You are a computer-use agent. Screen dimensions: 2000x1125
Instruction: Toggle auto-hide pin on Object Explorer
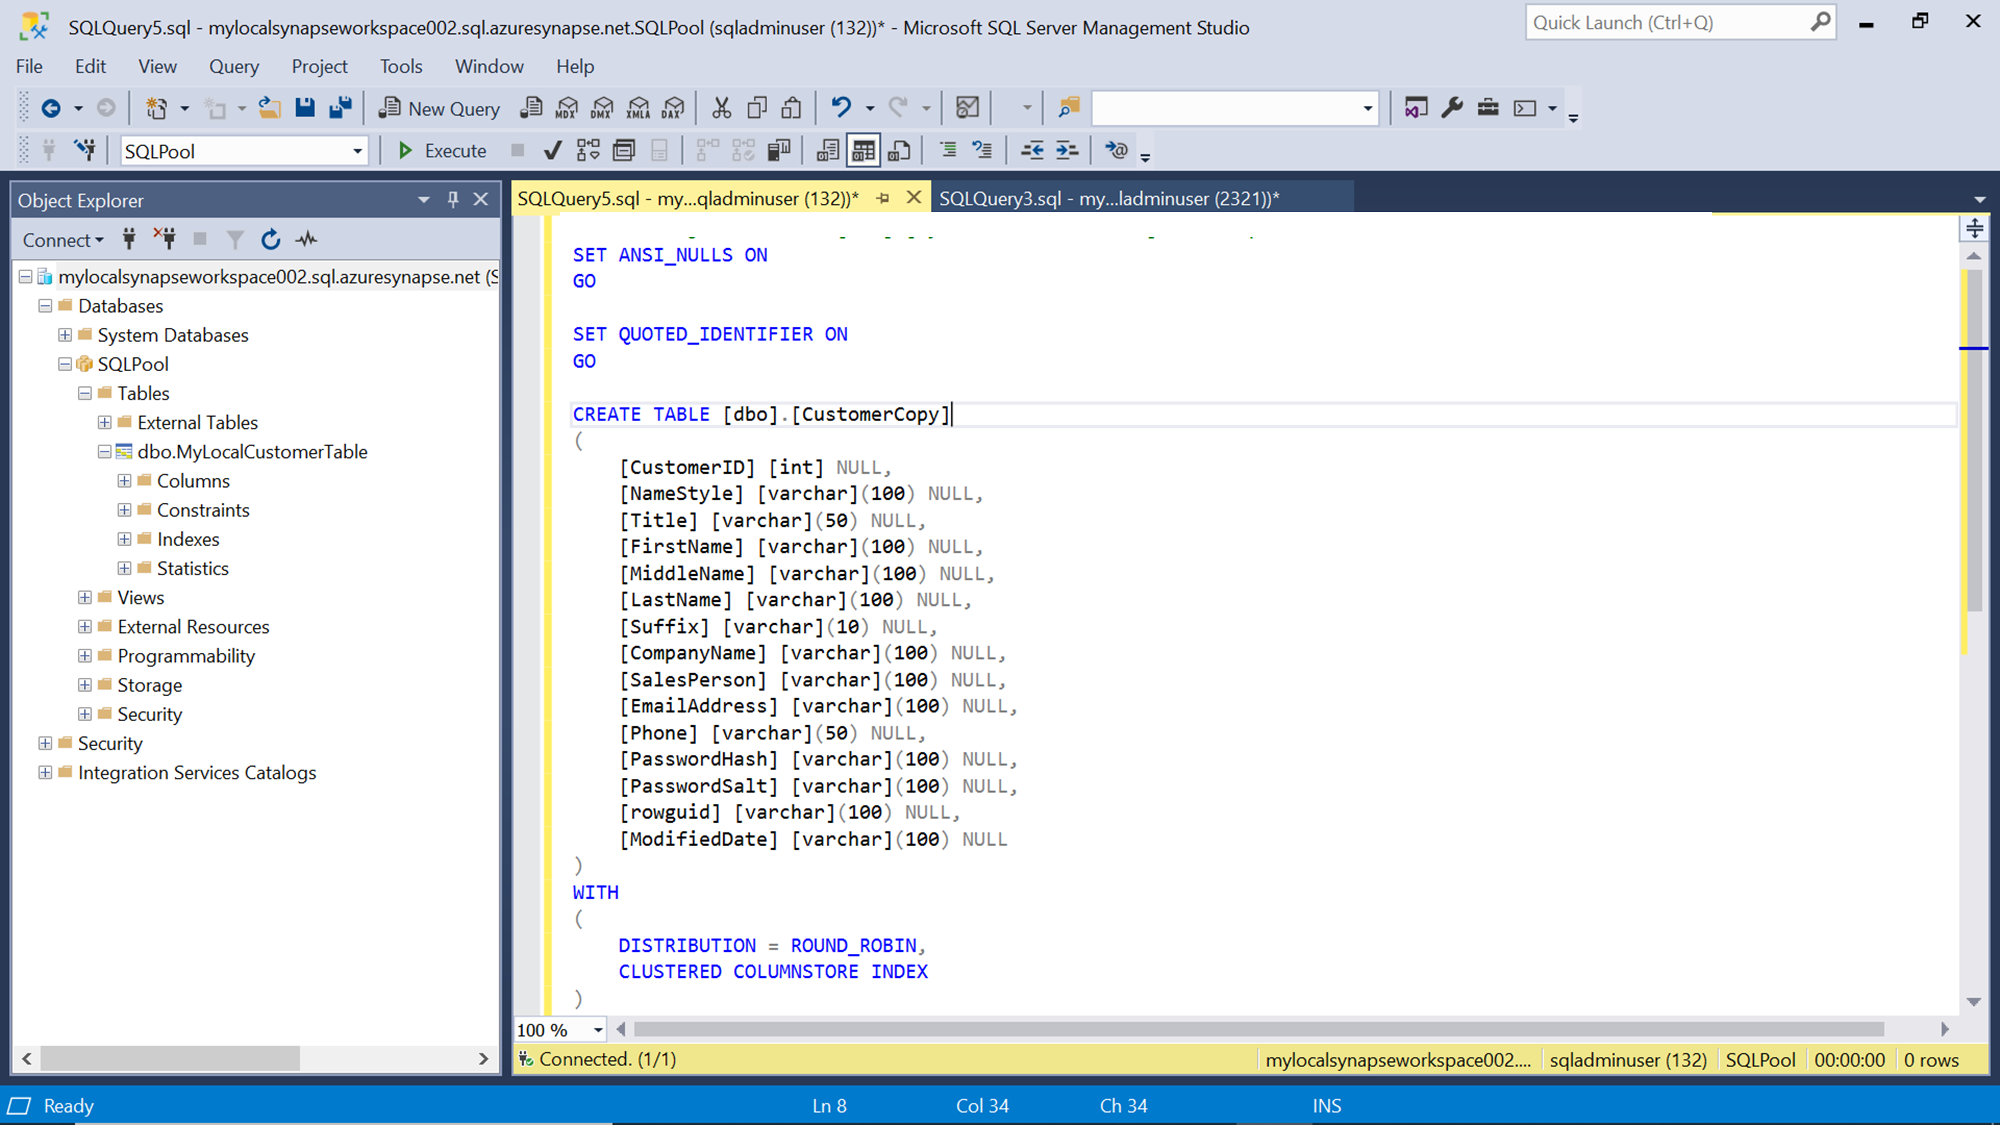pos(453,200)
